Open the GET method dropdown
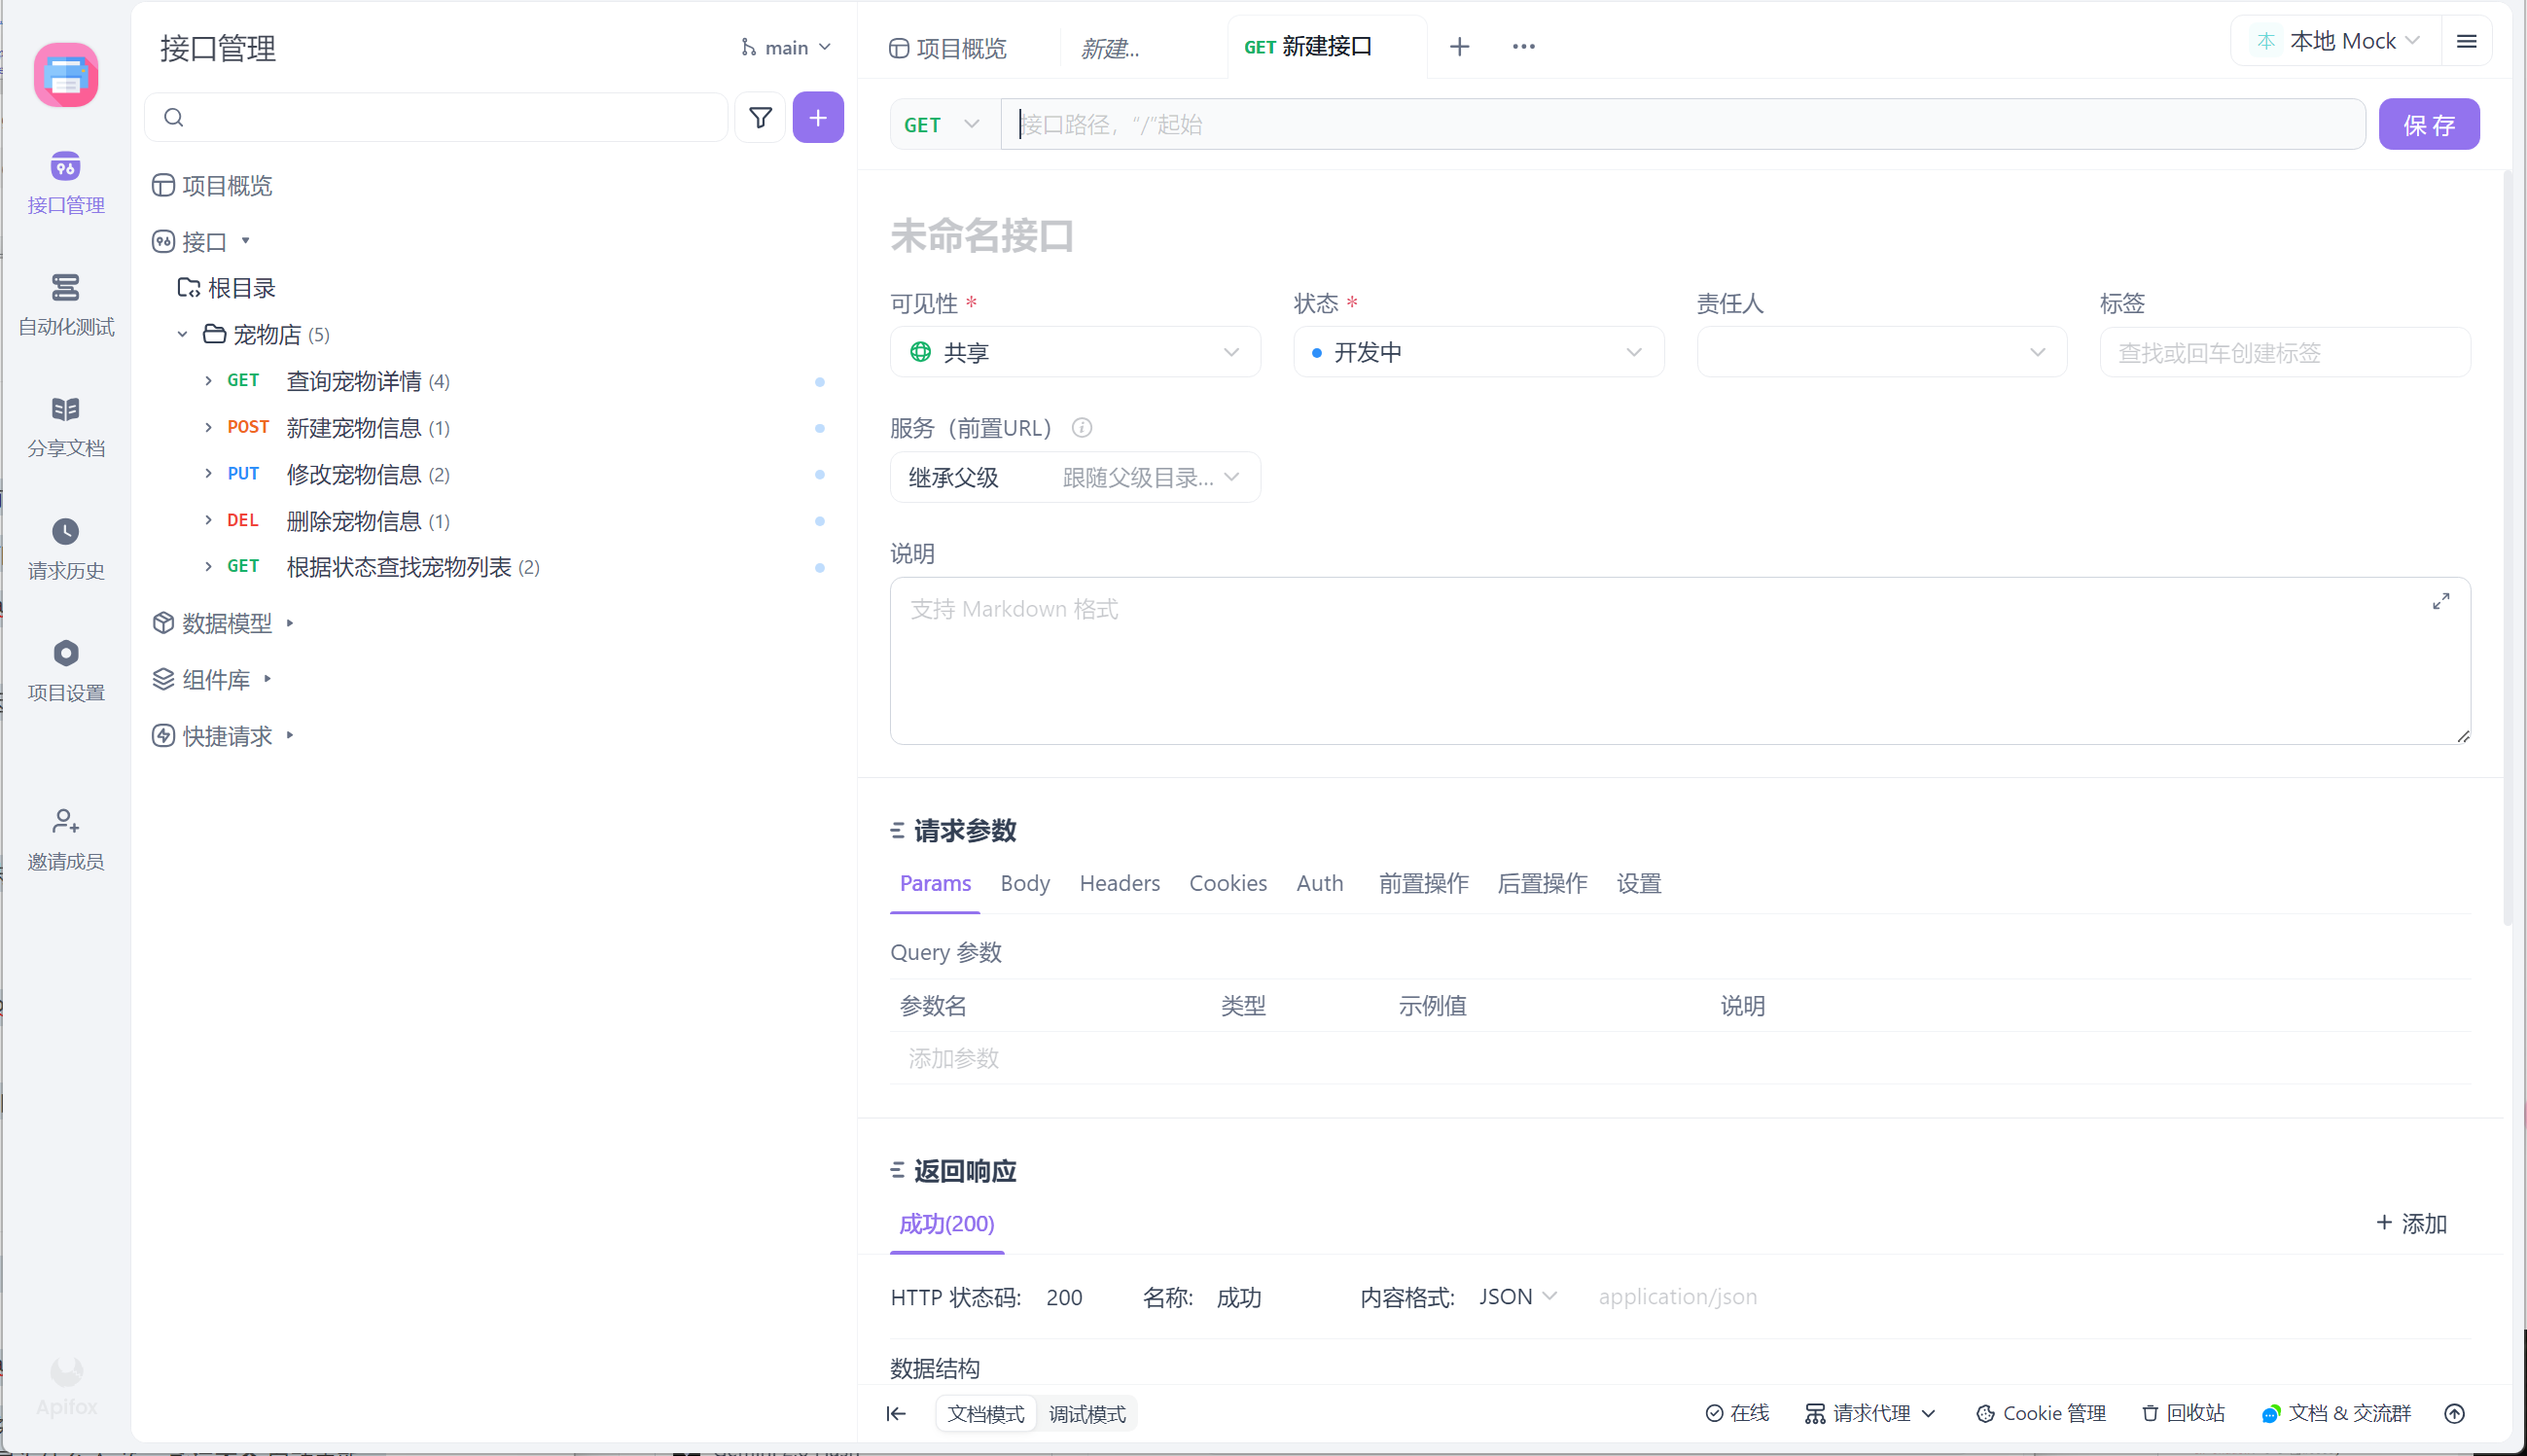 click(941, 125)
